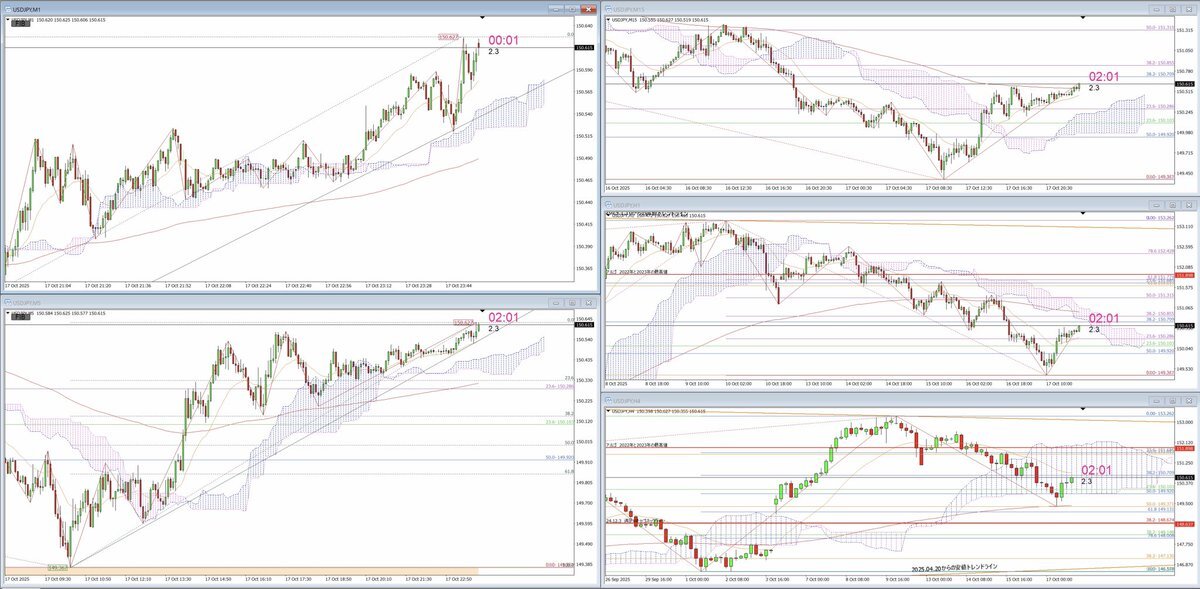Viewport: 1200px width, 589px height.
Task: Close the USDJPY,H1 chart window
Action: (1189, 205)
